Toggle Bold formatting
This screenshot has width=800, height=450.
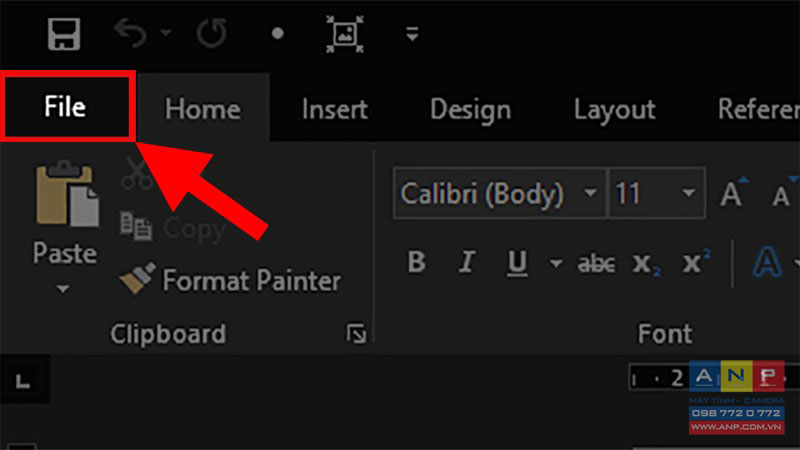[x=416, y=262]
